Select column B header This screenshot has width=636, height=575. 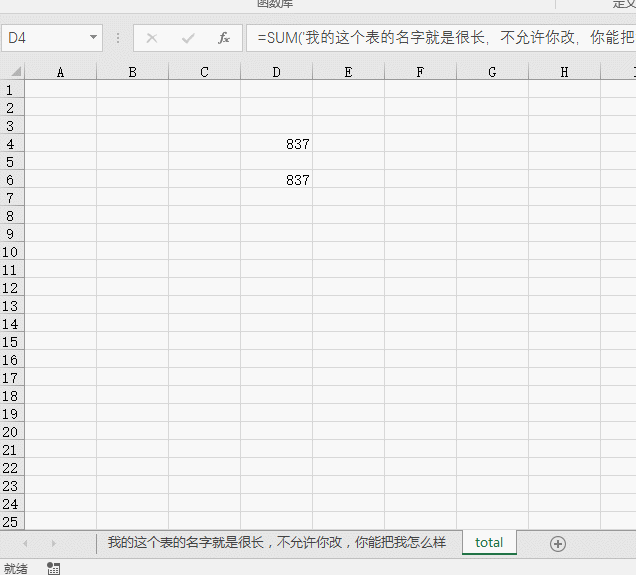[x=133, y=72]
